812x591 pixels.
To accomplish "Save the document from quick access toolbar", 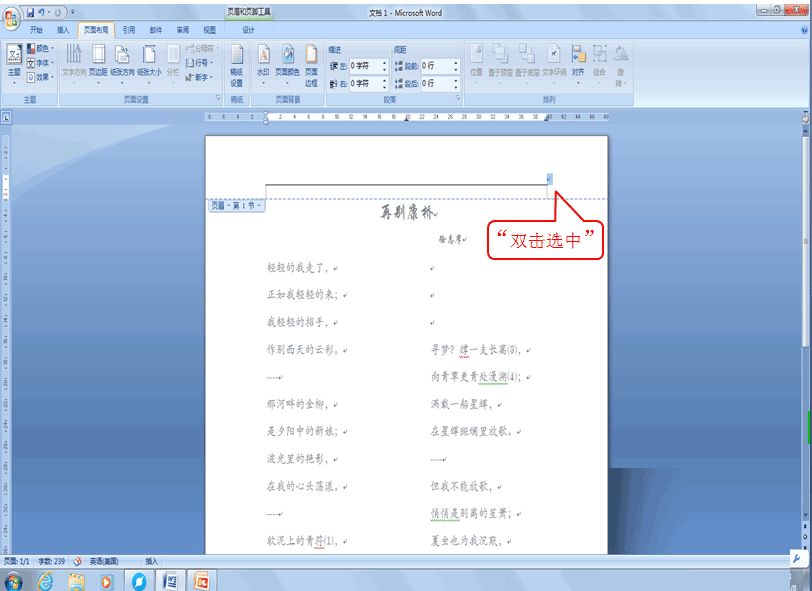I will pos(30,12).
